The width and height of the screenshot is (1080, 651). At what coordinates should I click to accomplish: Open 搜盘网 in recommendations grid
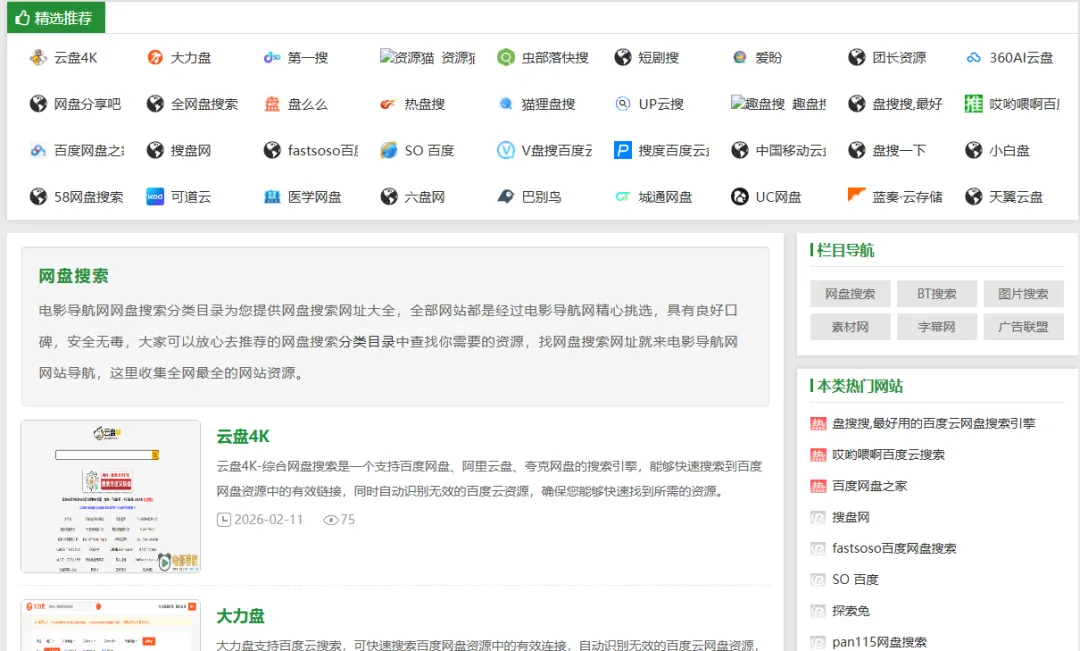pos(191,150)
